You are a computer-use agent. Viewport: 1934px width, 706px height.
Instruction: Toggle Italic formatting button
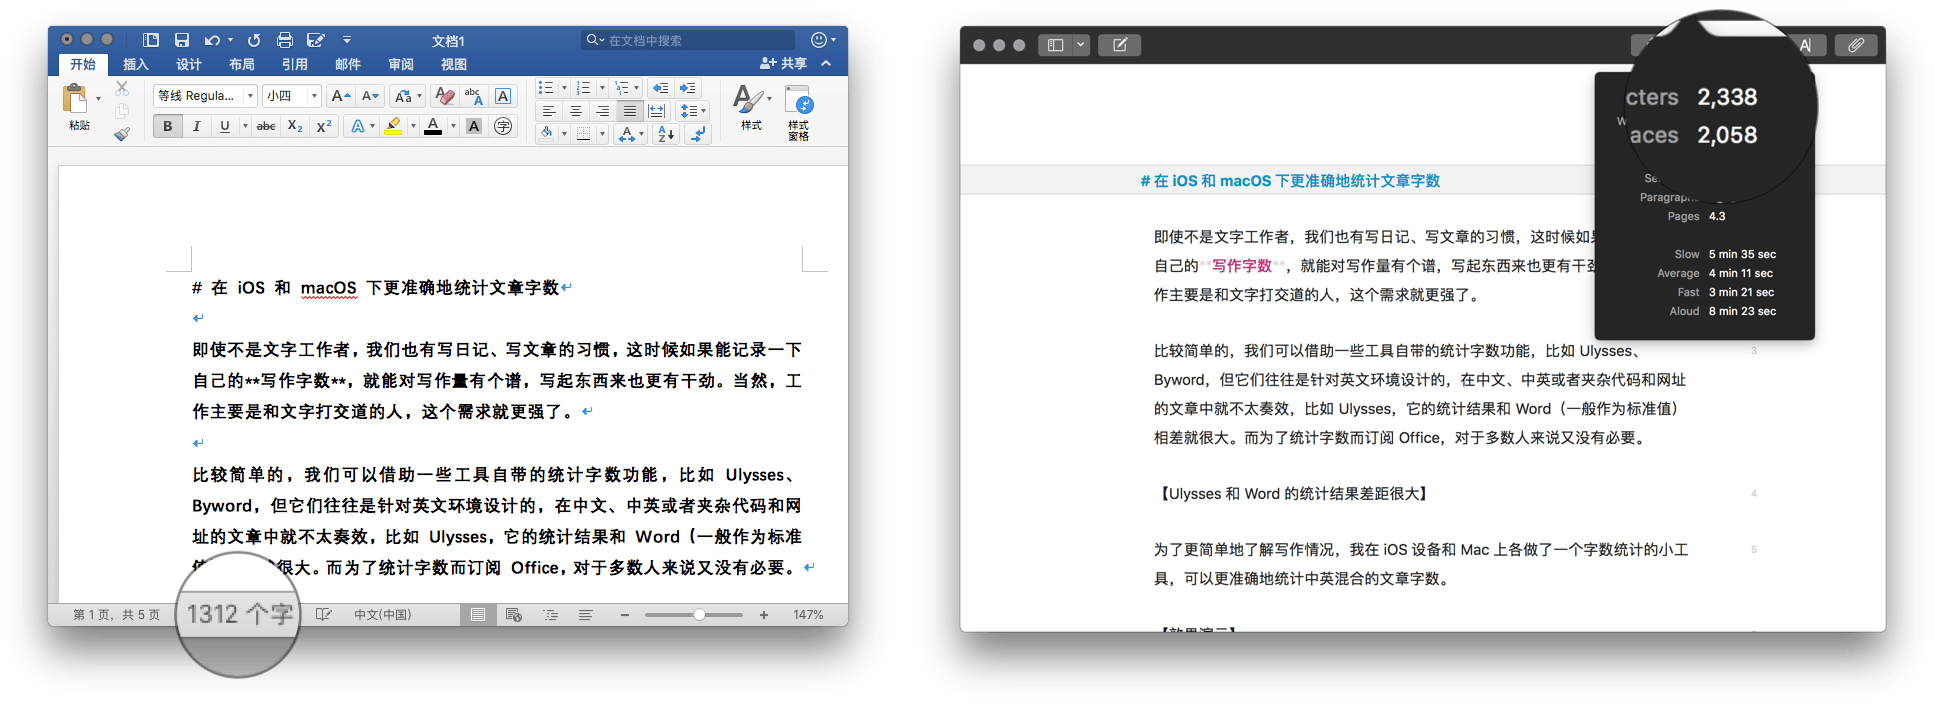(x=196, y=126)
